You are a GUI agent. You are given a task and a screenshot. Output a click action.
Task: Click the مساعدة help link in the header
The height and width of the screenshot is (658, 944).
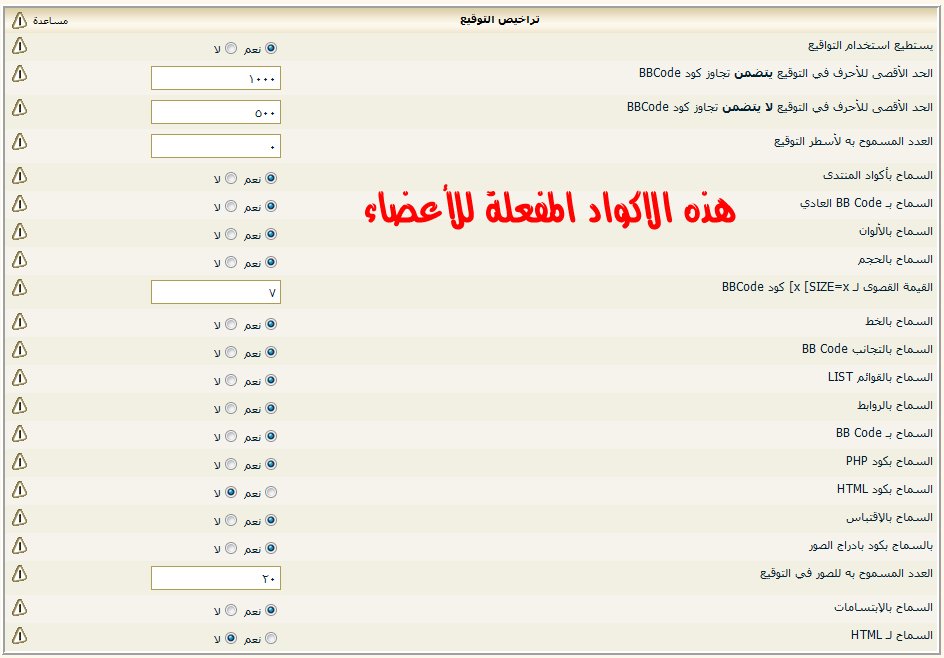(51, 20)
